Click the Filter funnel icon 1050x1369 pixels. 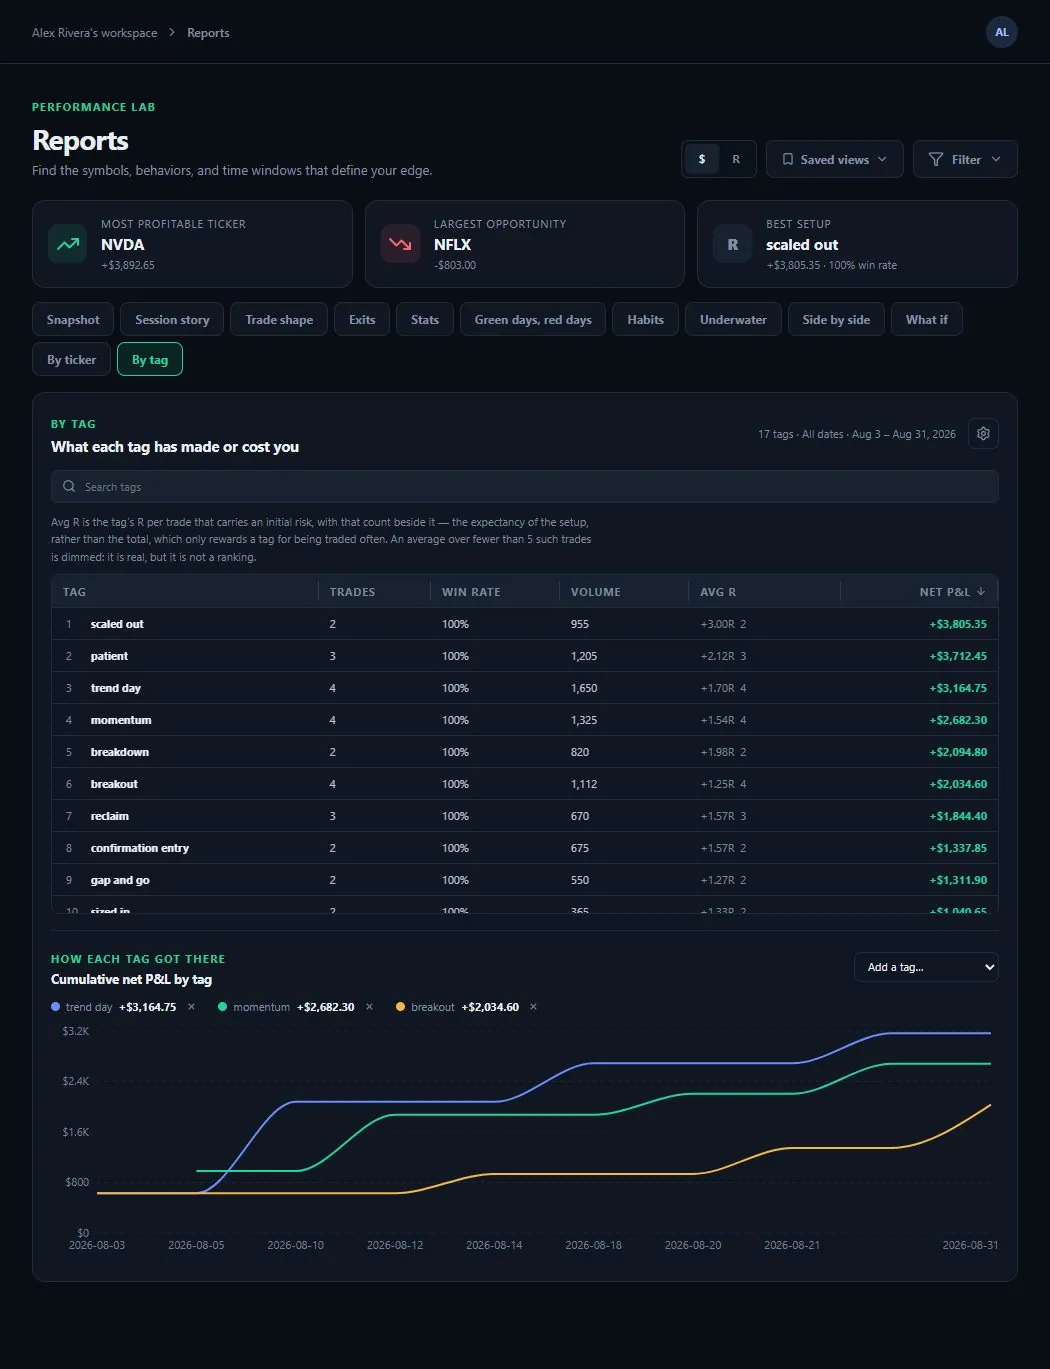(x=936, y=160)
